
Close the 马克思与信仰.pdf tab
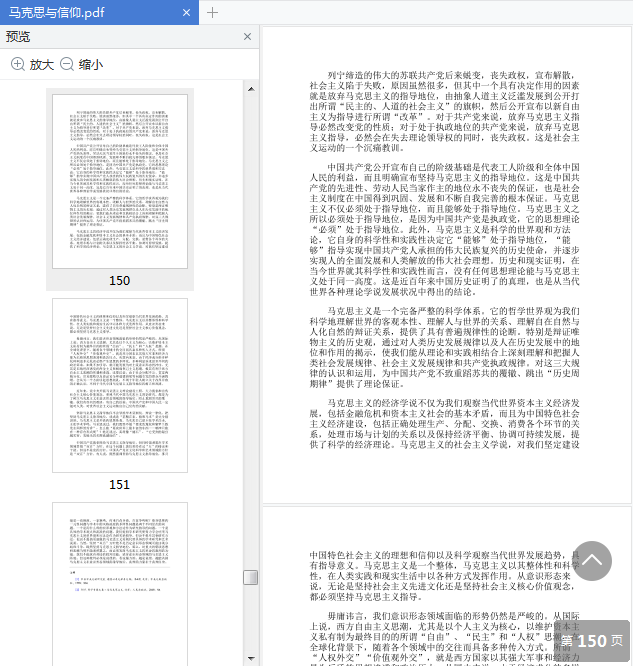click(186, 13)
